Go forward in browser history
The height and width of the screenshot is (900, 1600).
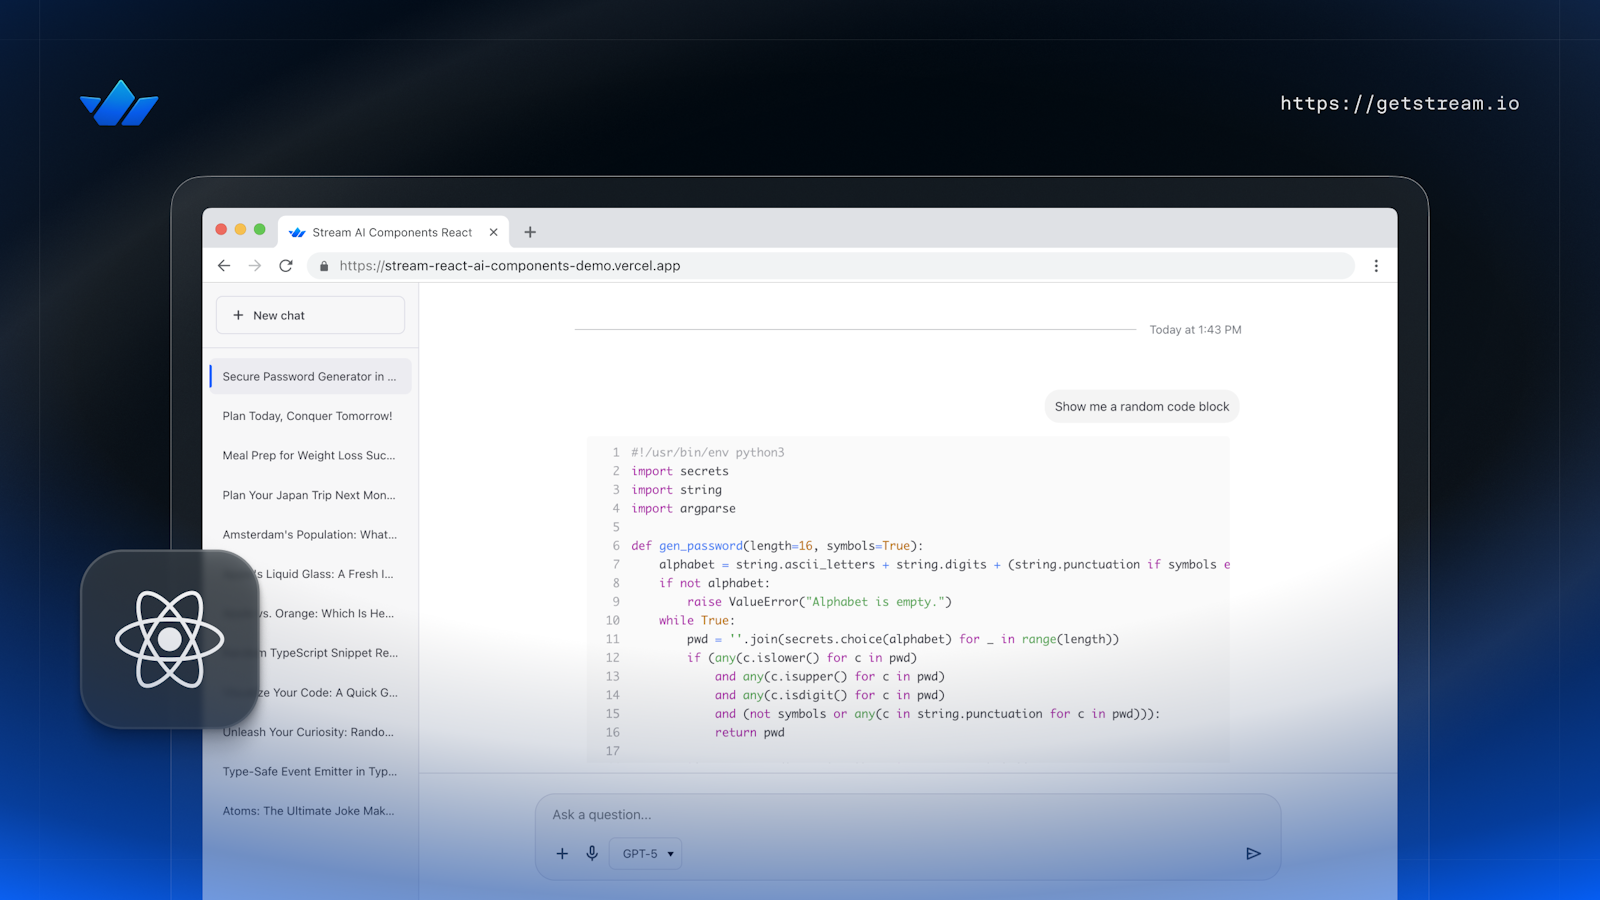255,265
